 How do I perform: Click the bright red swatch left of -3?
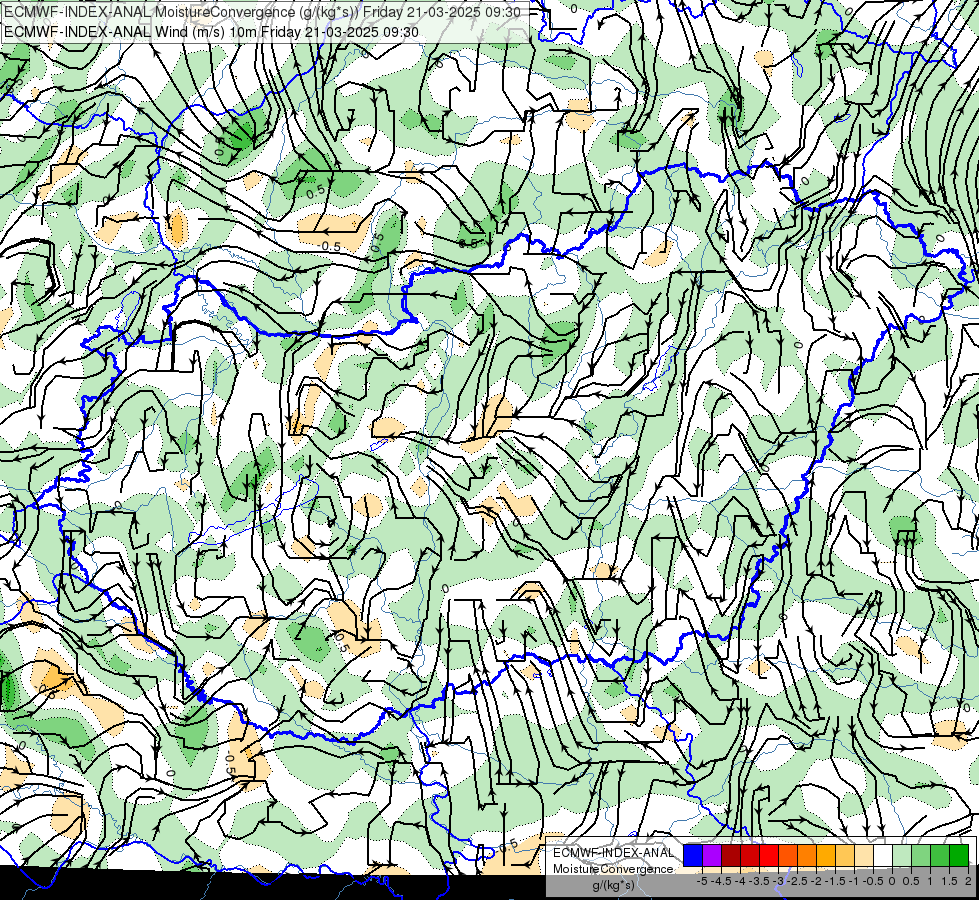(769, 856)
